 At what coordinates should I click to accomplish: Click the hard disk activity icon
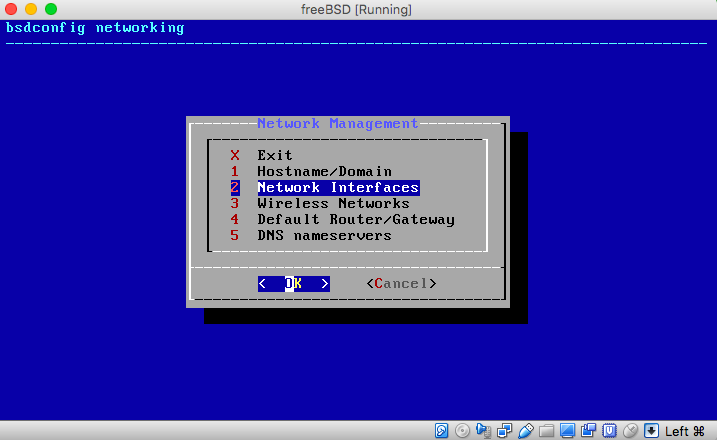point(441,430)
